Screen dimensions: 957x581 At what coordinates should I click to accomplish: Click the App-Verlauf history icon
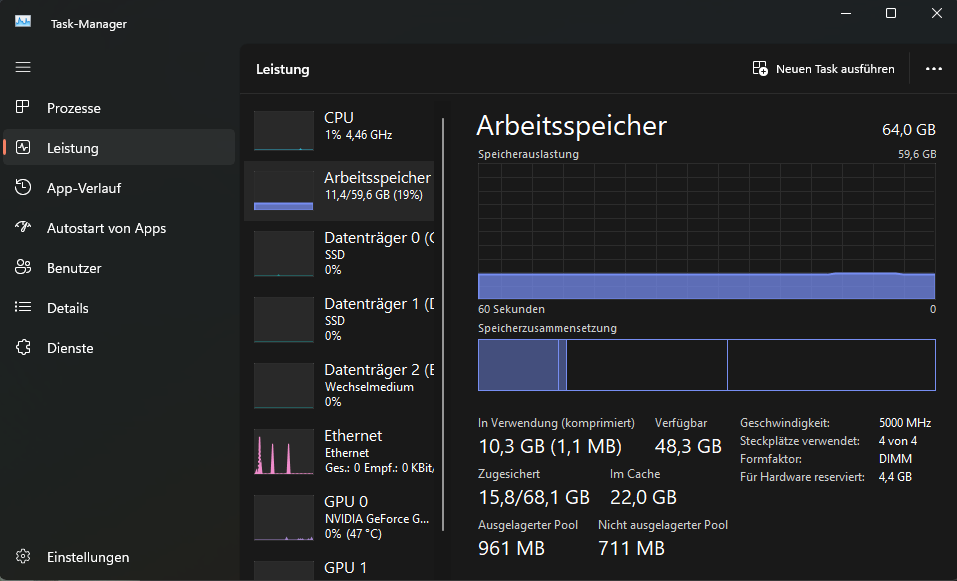click(x=23, y=188)
